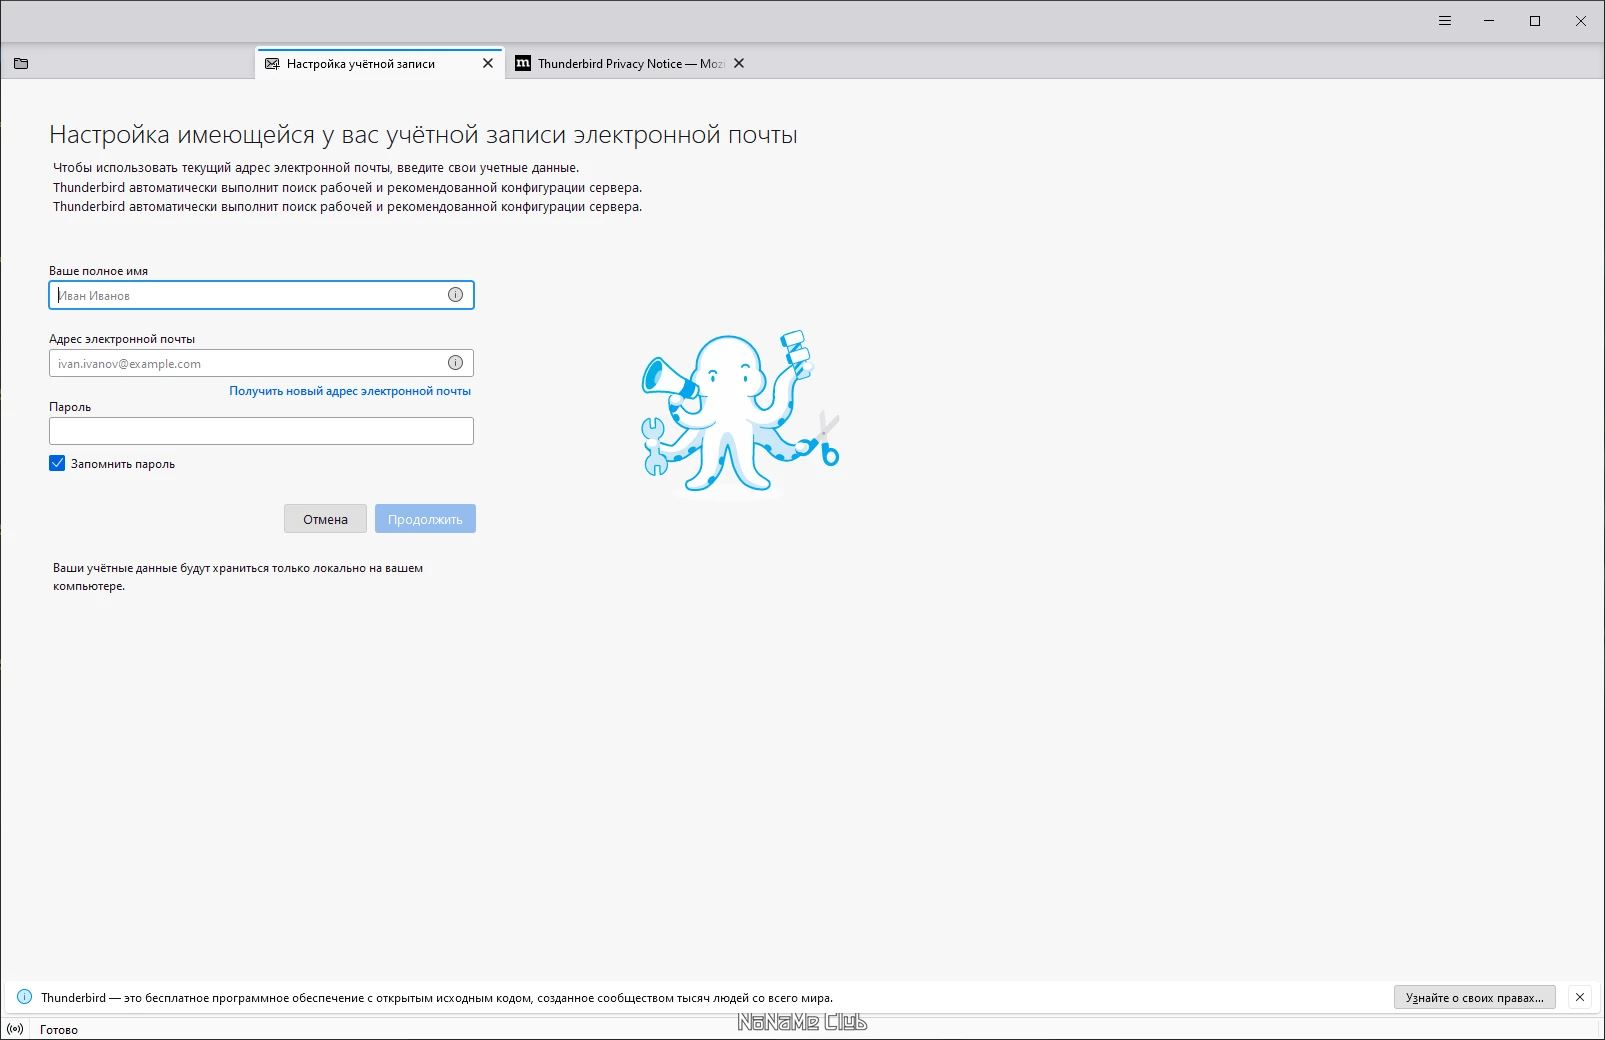
Task: Open Получить новый адрес электронной почты link
Action: click(x=350, y=391)
